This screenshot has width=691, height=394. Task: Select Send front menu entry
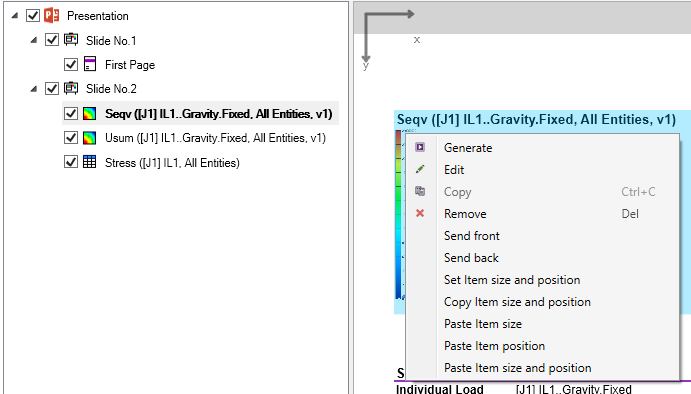[x=542, y=236]
